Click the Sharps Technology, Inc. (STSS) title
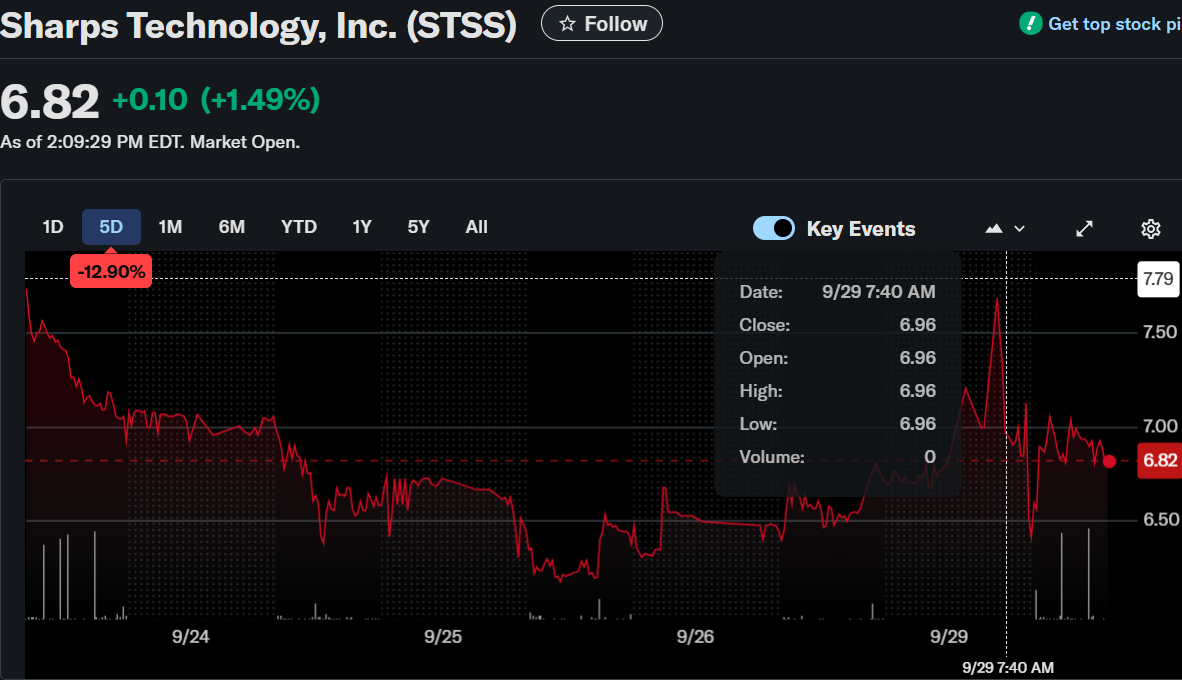 (x=259, y=25)
